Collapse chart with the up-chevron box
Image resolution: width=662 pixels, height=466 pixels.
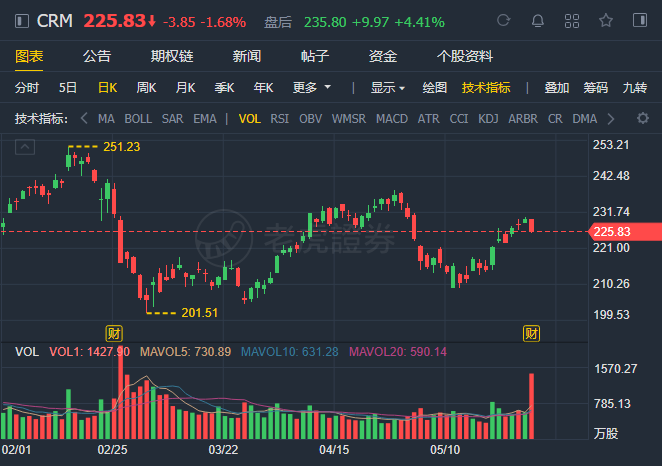pos(25,147)
